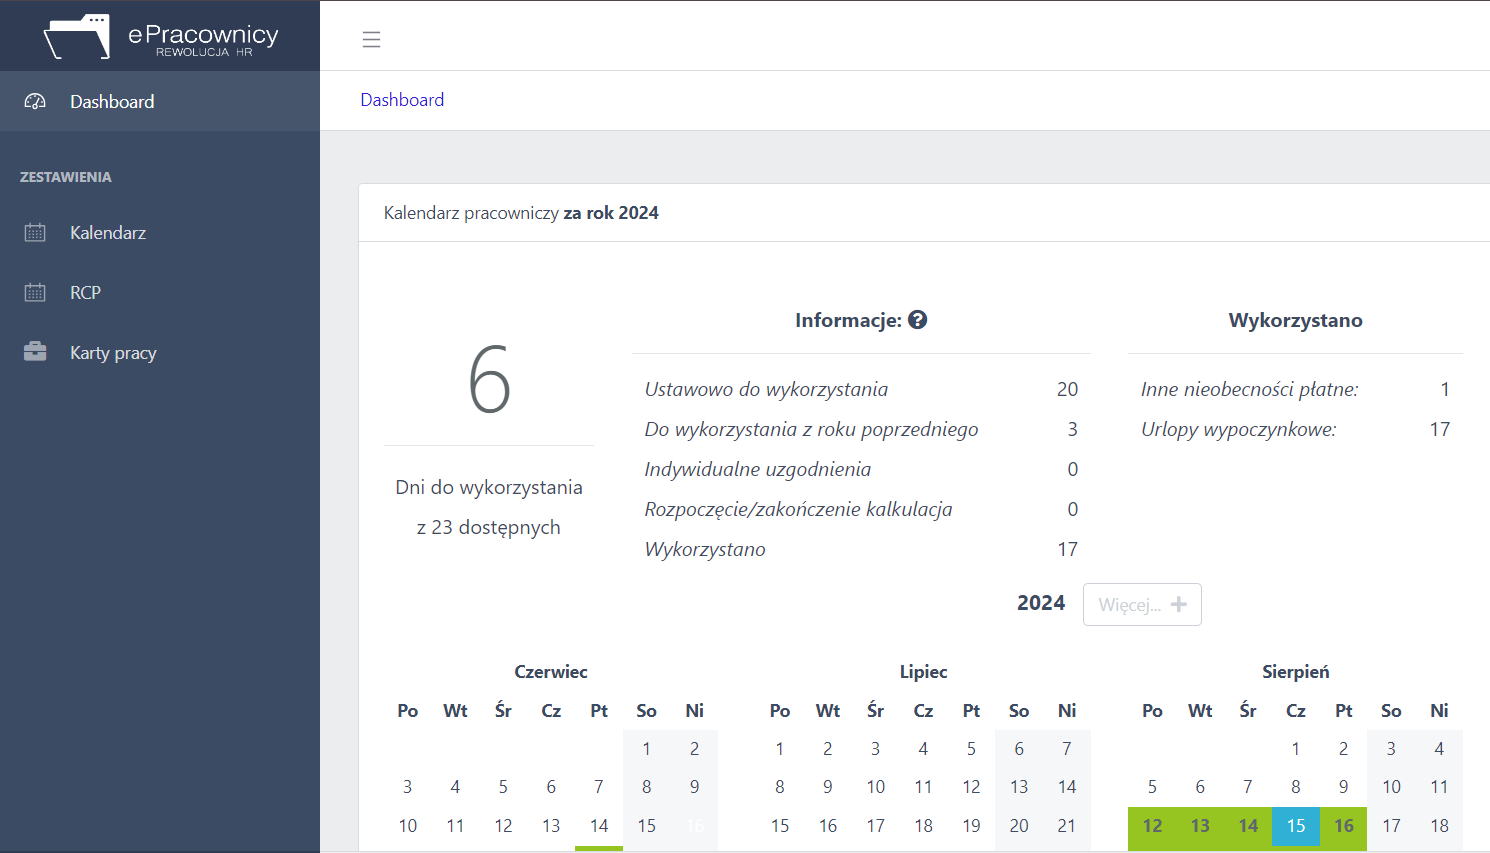Click 'Inne nieobecności płatne:' label
Image resolution: width=1490 pixels, height=853 pixels.
(1249, 389)
